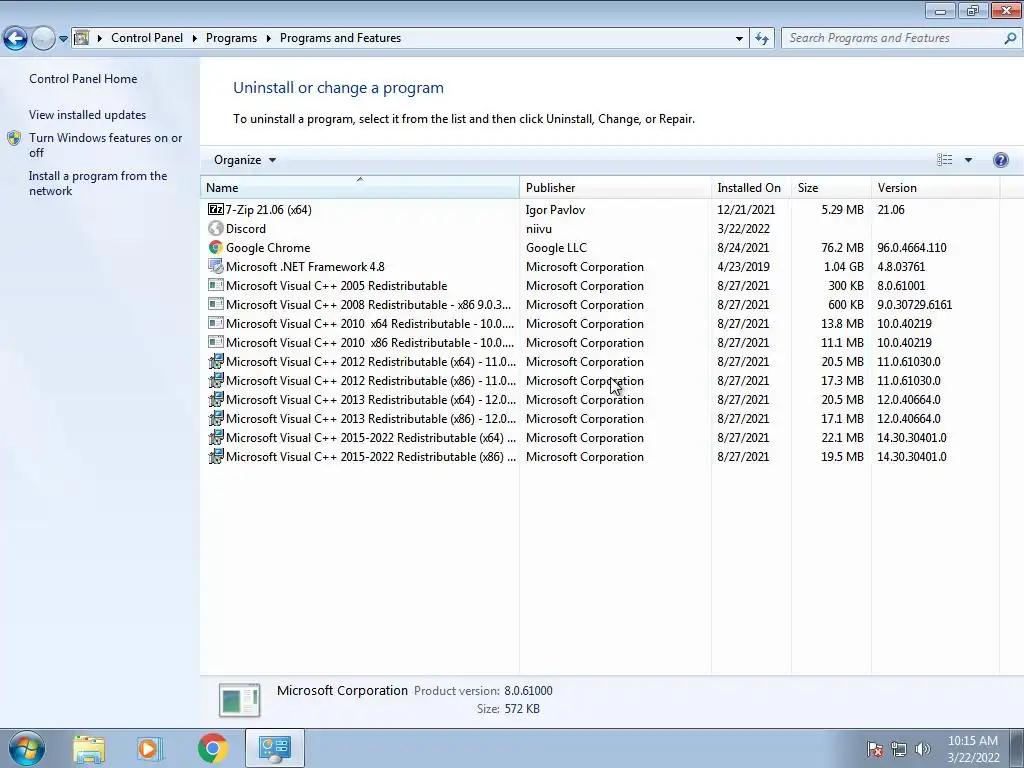Open the Windows Start menu

pyautogui.click(x=26, y=748)
